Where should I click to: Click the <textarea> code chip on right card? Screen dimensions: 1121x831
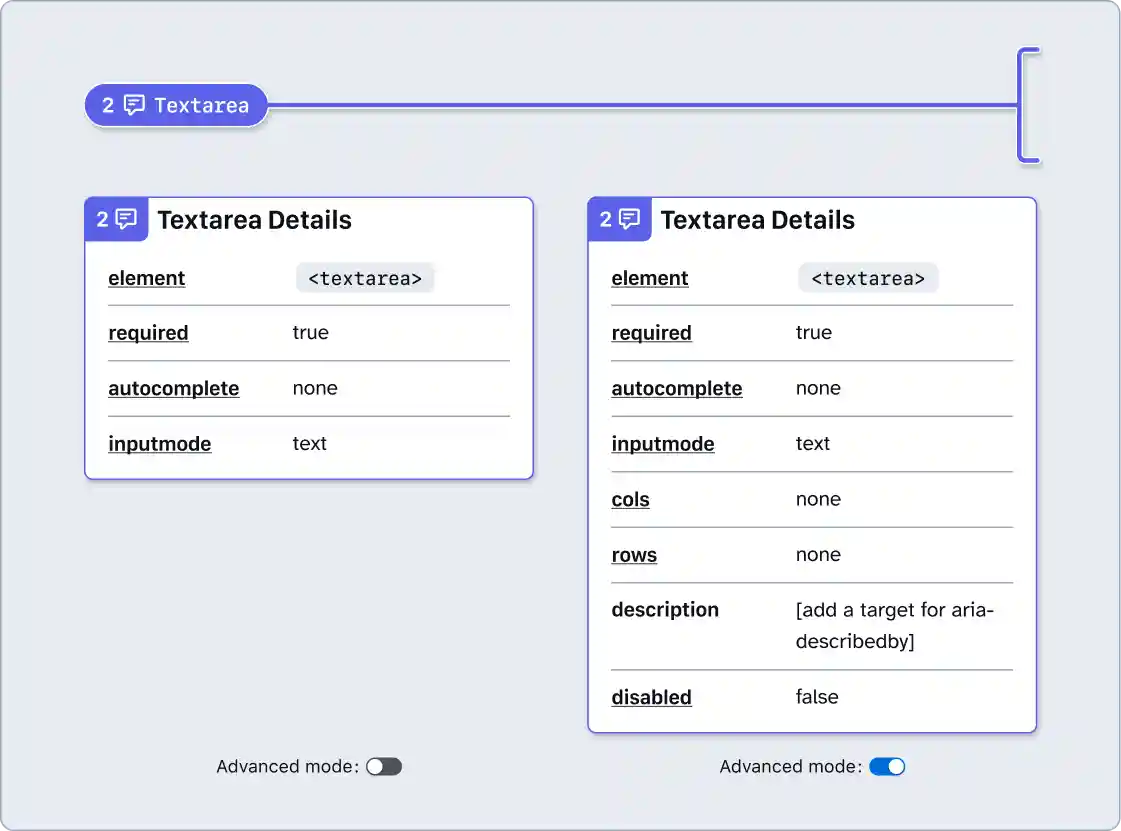pos(868,278)
